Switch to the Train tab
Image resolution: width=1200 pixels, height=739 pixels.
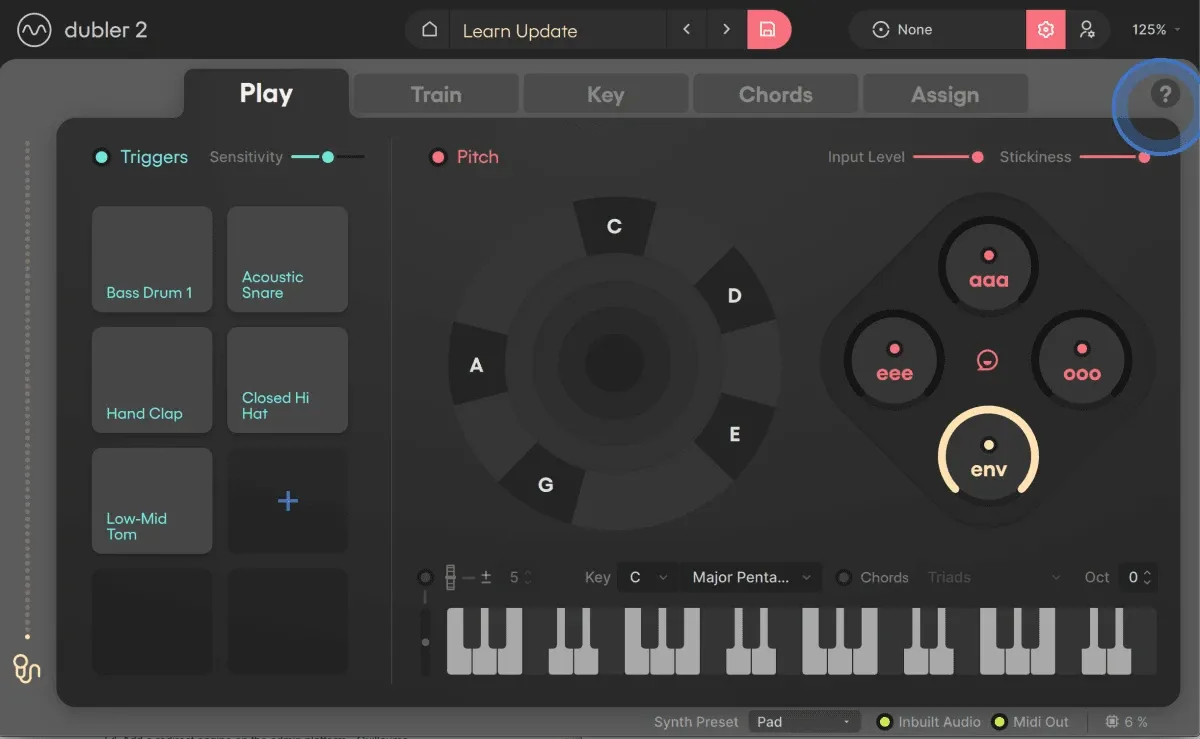(x=436, y=95)
